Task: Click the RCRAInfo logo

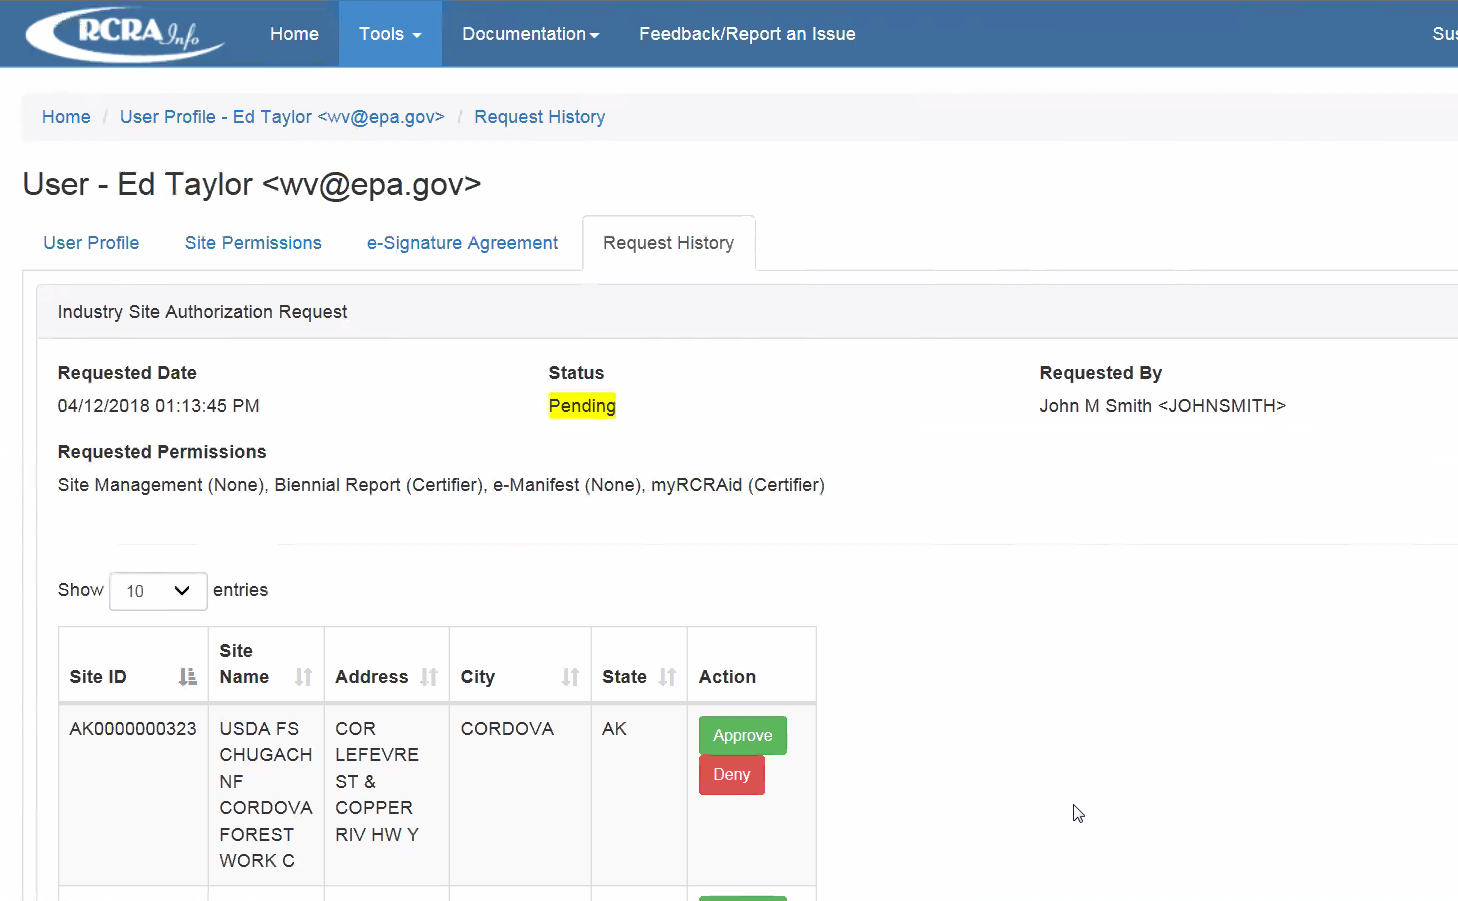Action: pos(125,34)
